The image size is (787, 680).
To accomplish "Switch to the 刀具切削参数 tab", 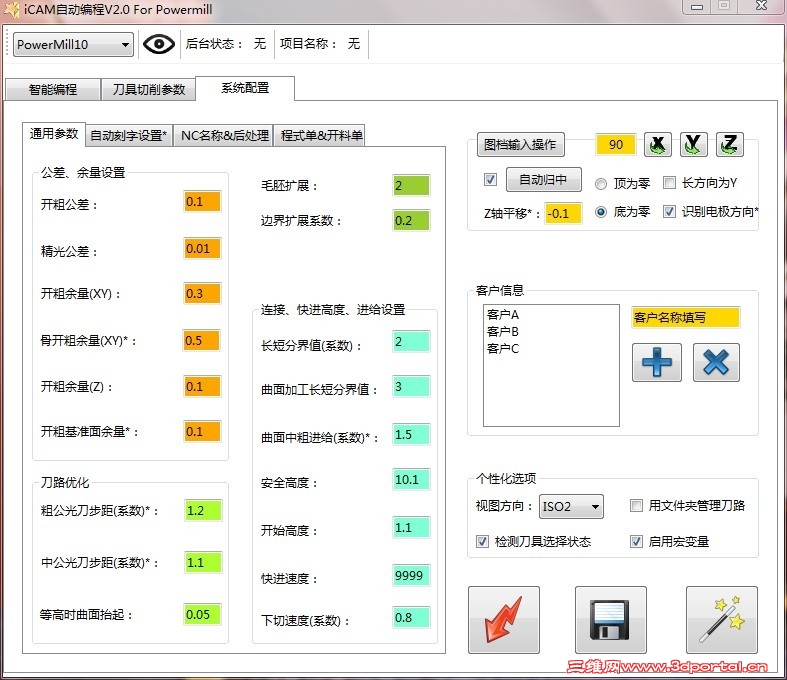I will tap(149, 89).
